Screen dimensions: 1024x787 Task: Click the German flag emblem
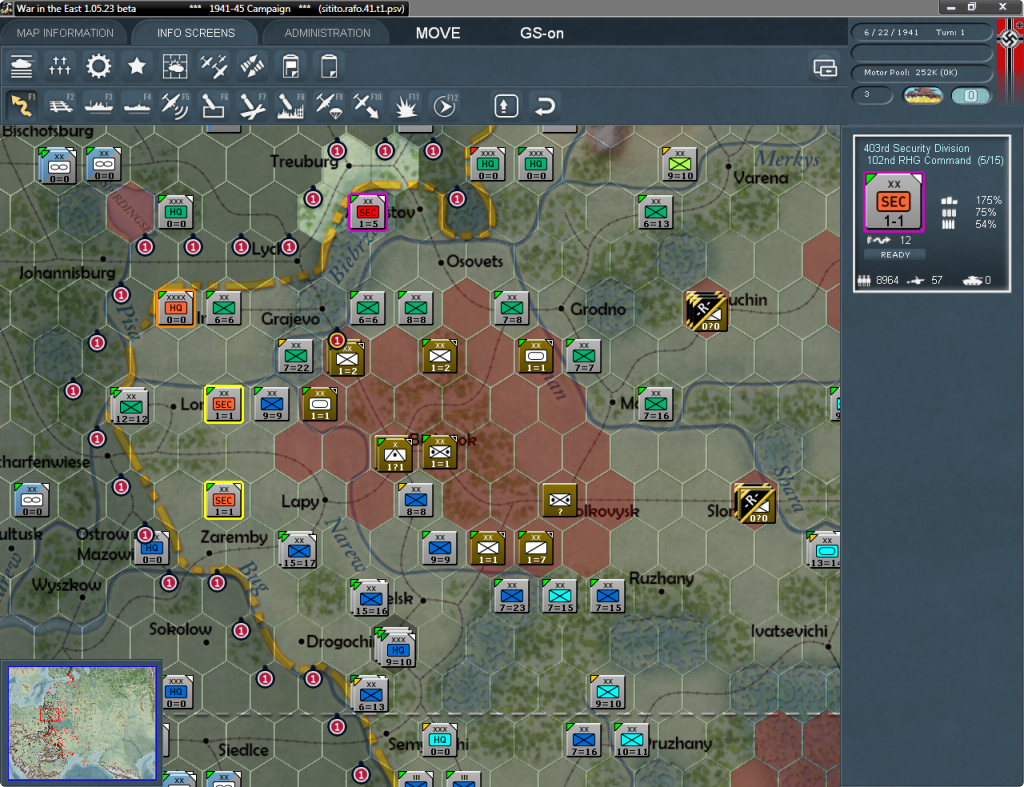pyautogui.click(x=1010, y=39)
